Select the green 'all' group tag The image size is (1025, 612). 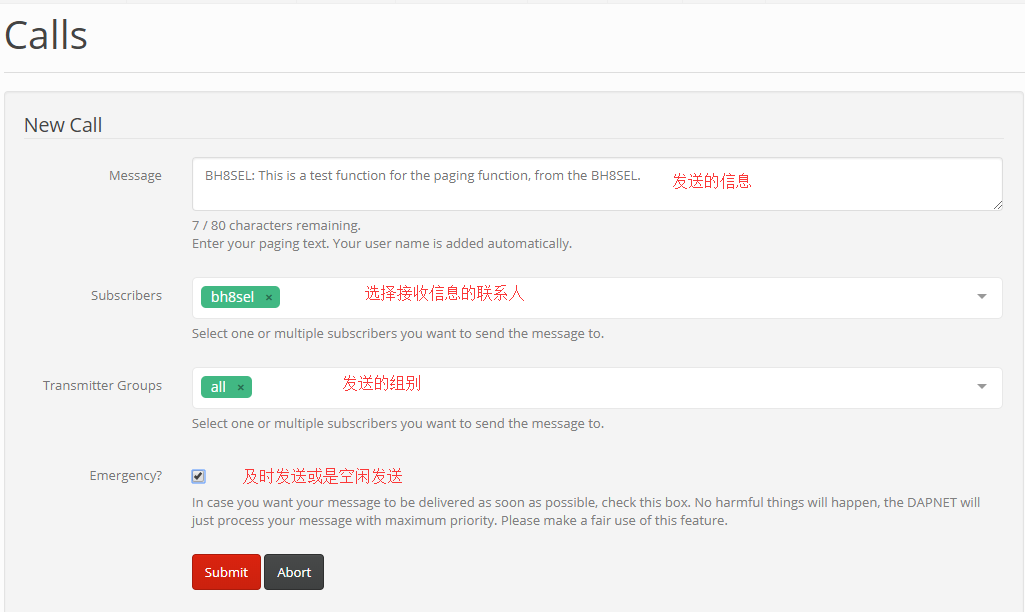click(x=218, y=387)
